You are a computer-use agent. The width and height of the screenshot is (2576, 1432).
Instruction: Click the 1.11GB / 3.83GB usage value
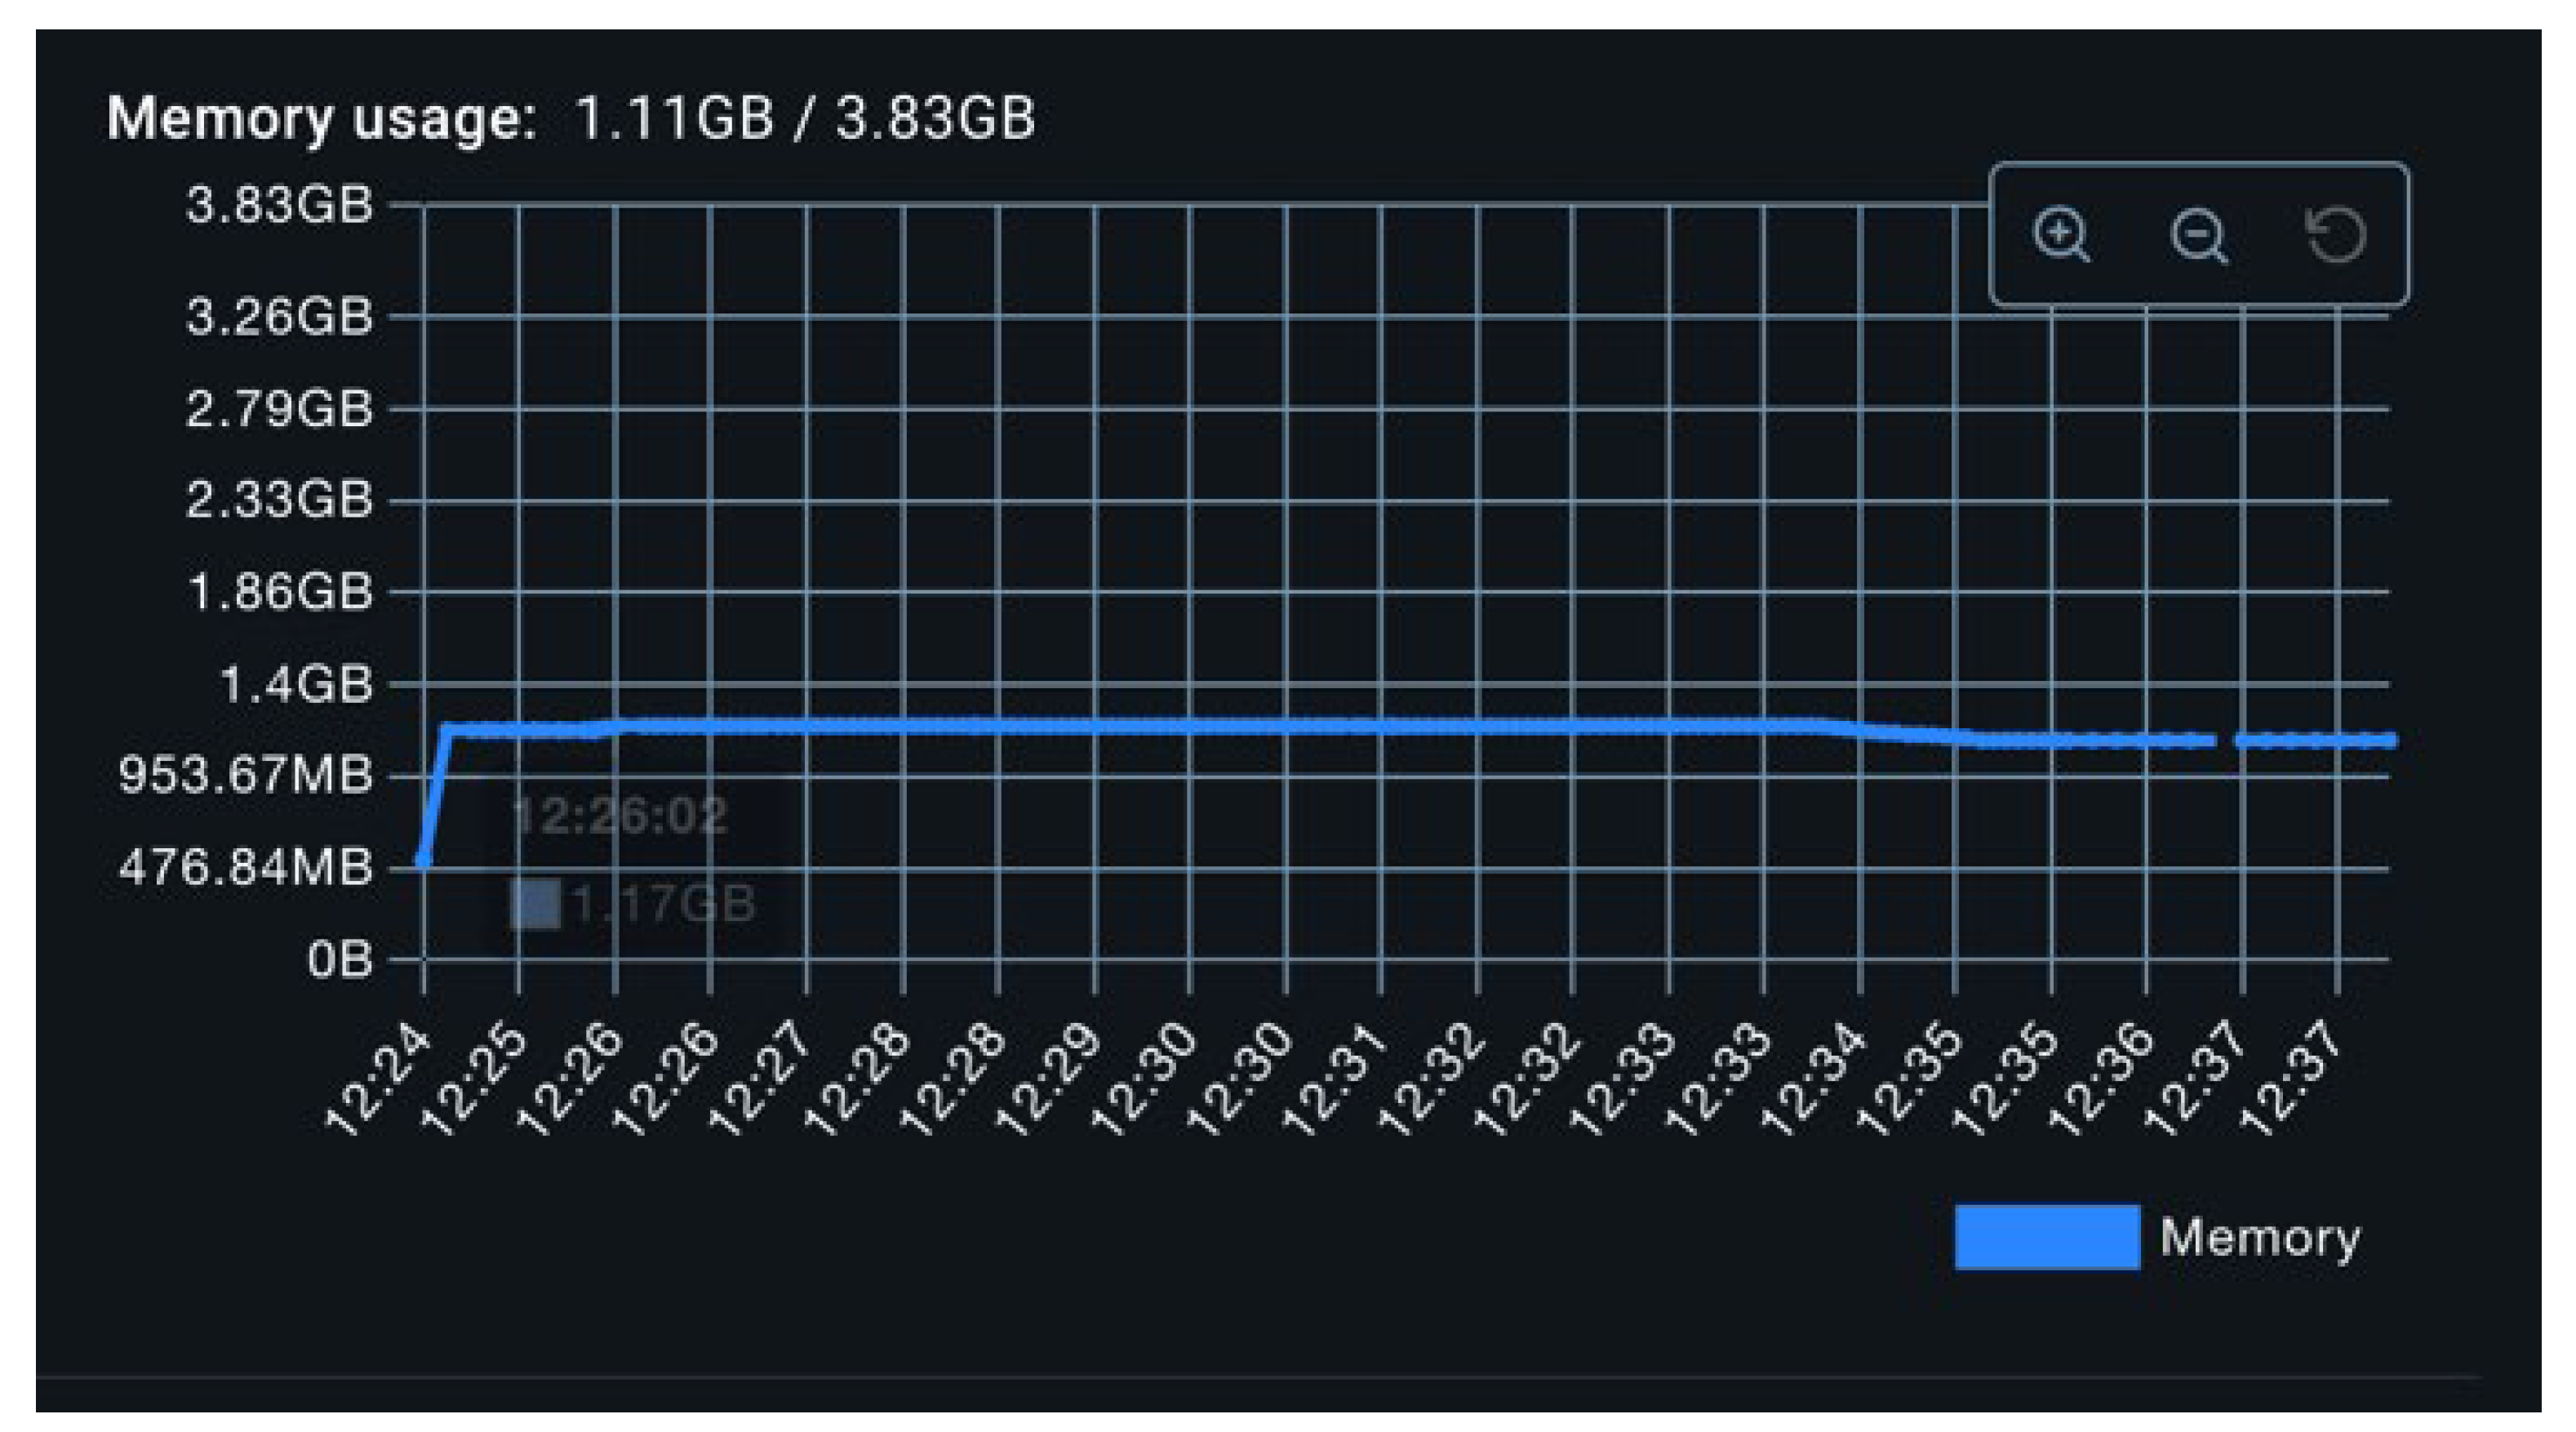coord(805,118)
